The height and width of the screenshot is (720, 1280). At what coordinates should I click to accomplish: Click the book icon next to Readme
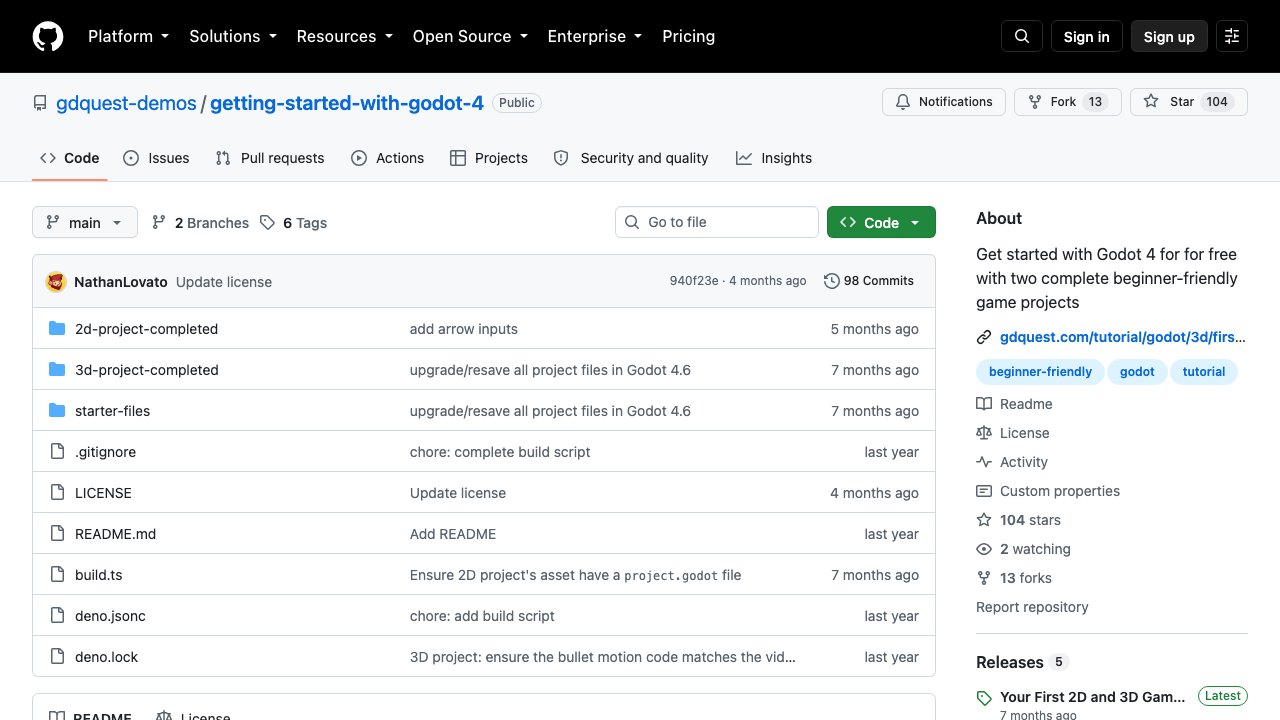coord(984,404)
